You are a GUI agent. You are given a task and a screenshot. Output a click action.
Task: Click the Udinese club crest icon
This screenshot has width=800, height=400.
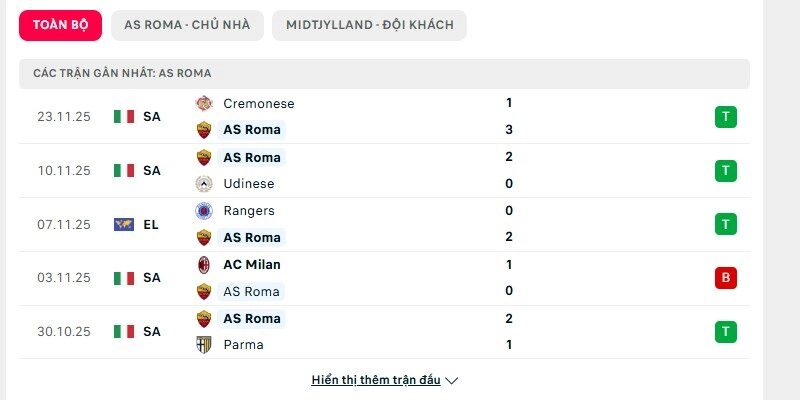coord(204,184)
